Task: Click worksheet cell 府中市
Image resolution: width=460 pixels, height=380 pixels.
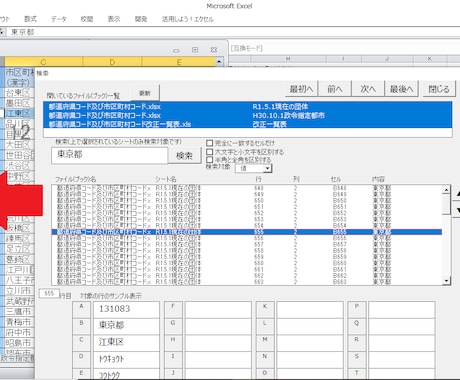Action: 19,332
